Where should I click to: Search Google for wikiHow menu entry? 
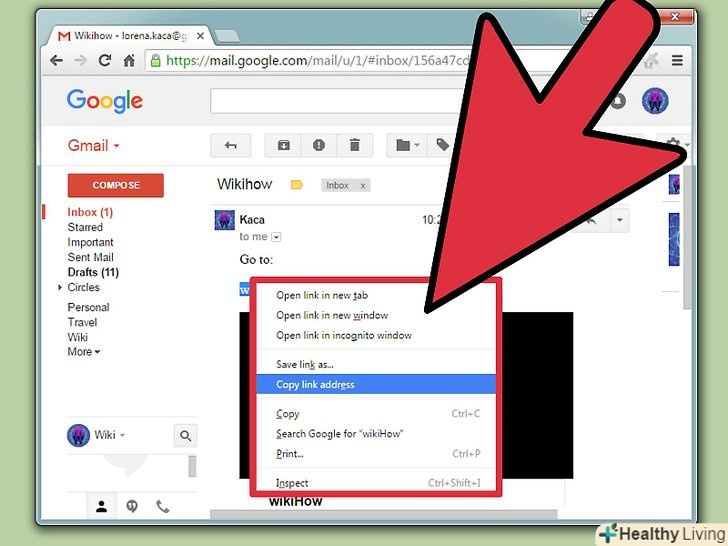click(x=376, y=434)
